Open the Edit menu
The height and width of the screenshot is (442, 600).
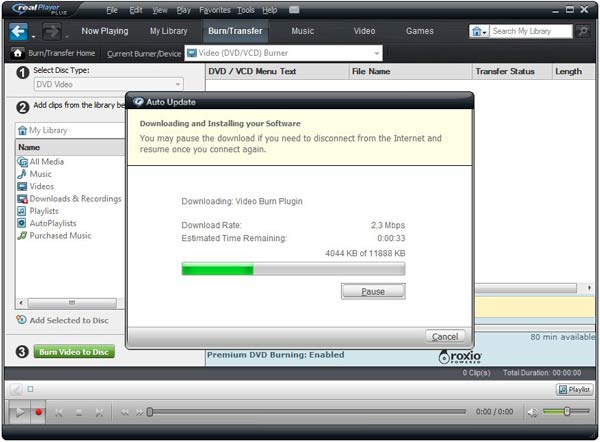135,10
